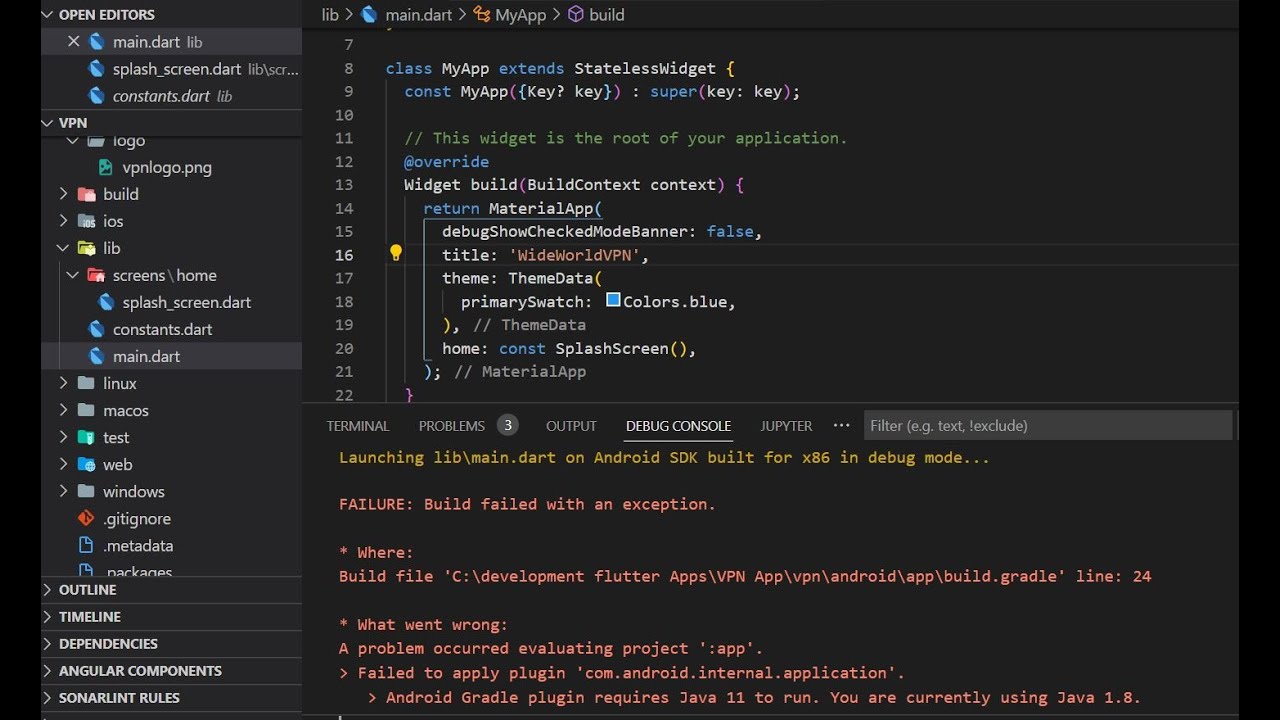Image resolution: width=1280 pixels, height=720 pixels.
Task: Click the Dart icon beside splash_screen.dart in lib
Action: click(106, 302)
